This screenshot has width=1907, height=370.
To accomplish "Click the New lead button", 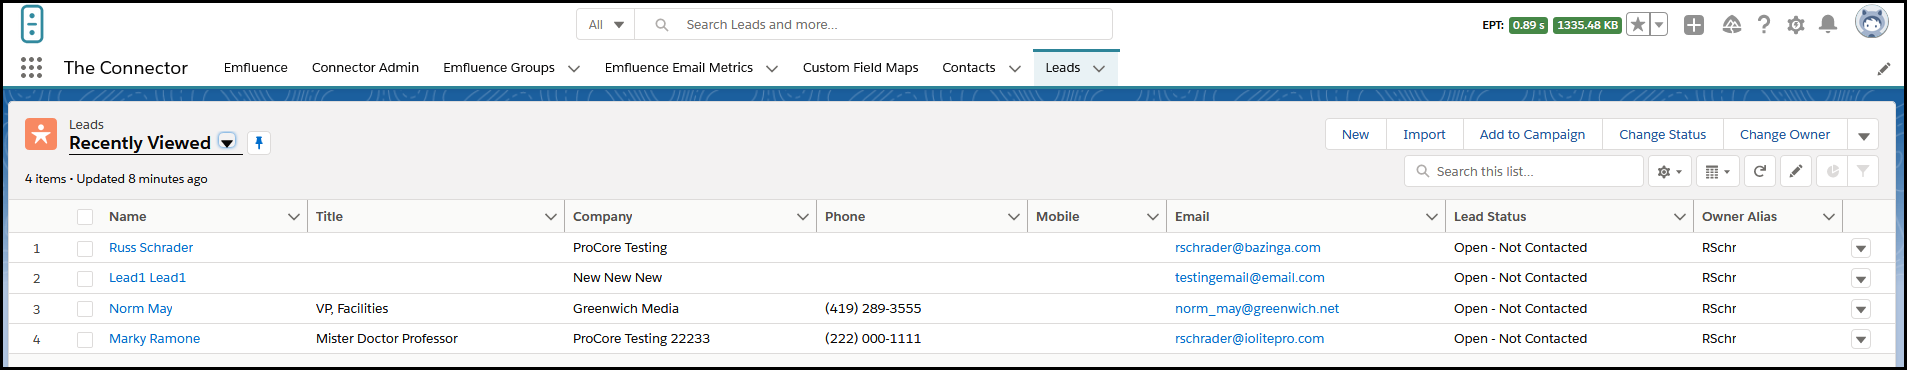I will point(1356,135).
